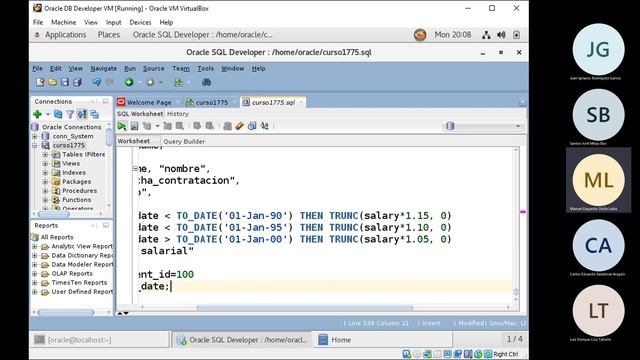
Task: Click the binoculars Find DB Object icon
Action: 207,82
